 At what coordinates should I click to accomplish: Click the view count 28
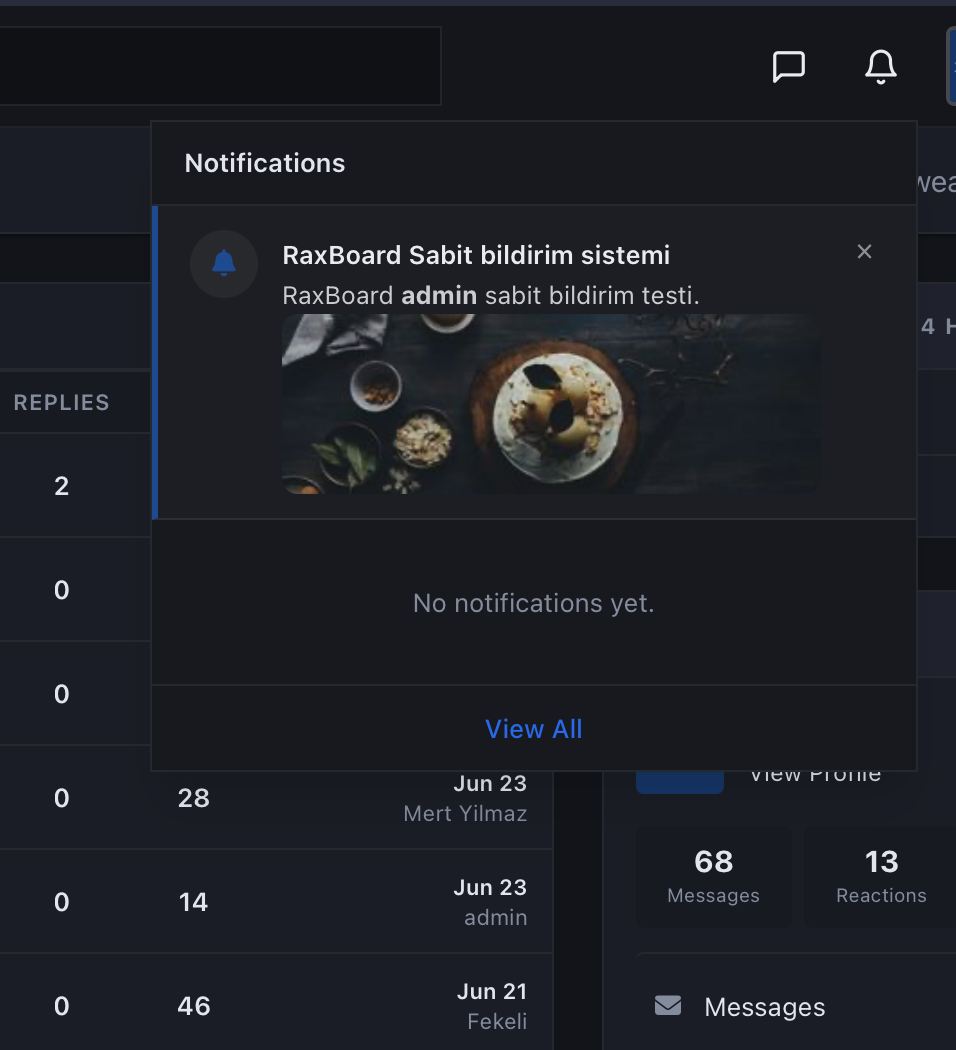coord(193,798)
